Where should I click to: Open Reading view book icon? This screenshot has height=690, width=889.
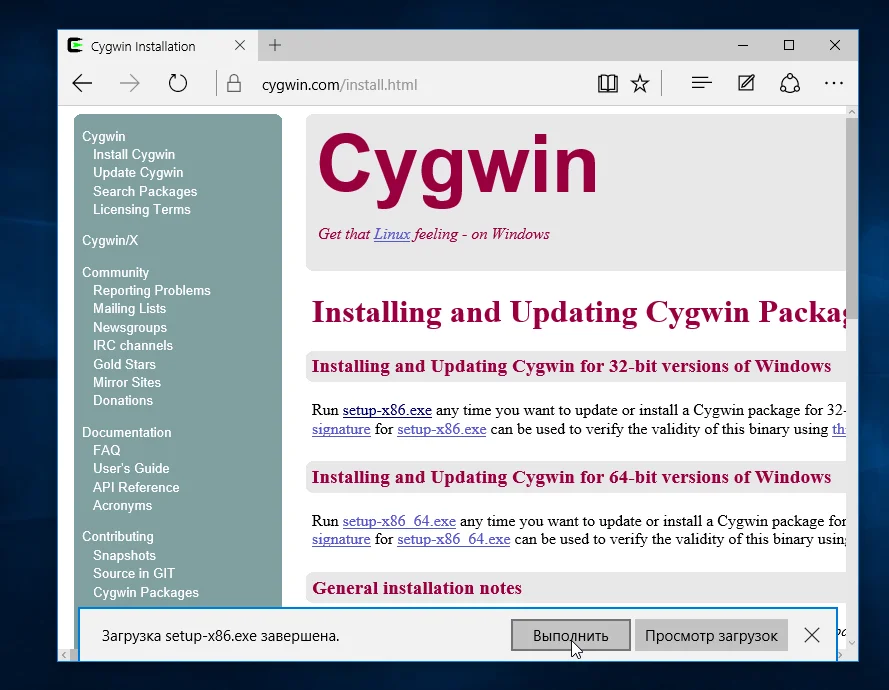click(607, 84)
